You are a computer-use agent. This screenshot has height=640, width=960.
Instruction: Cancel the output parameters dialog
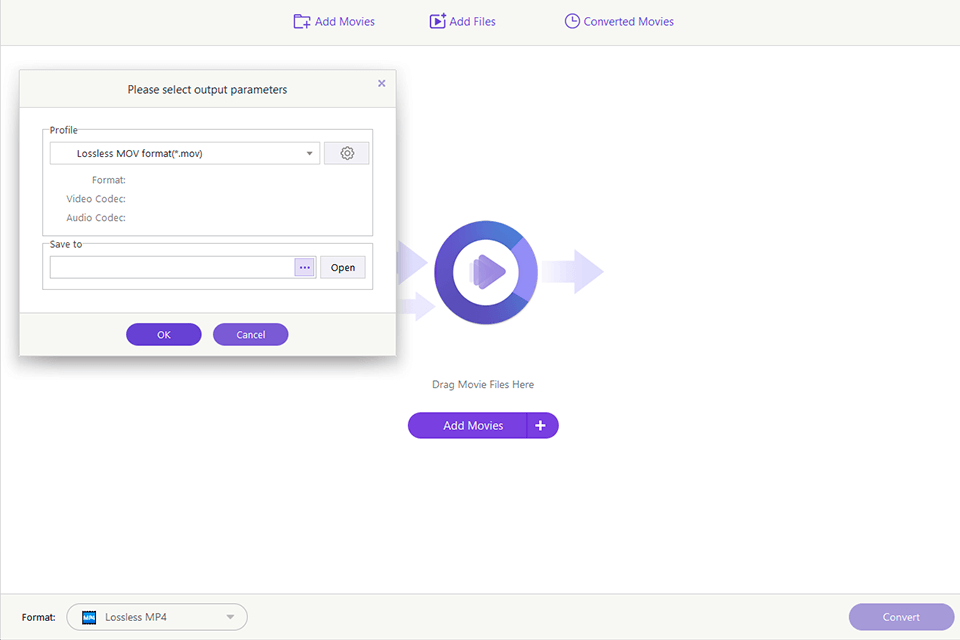click(250, 335)
